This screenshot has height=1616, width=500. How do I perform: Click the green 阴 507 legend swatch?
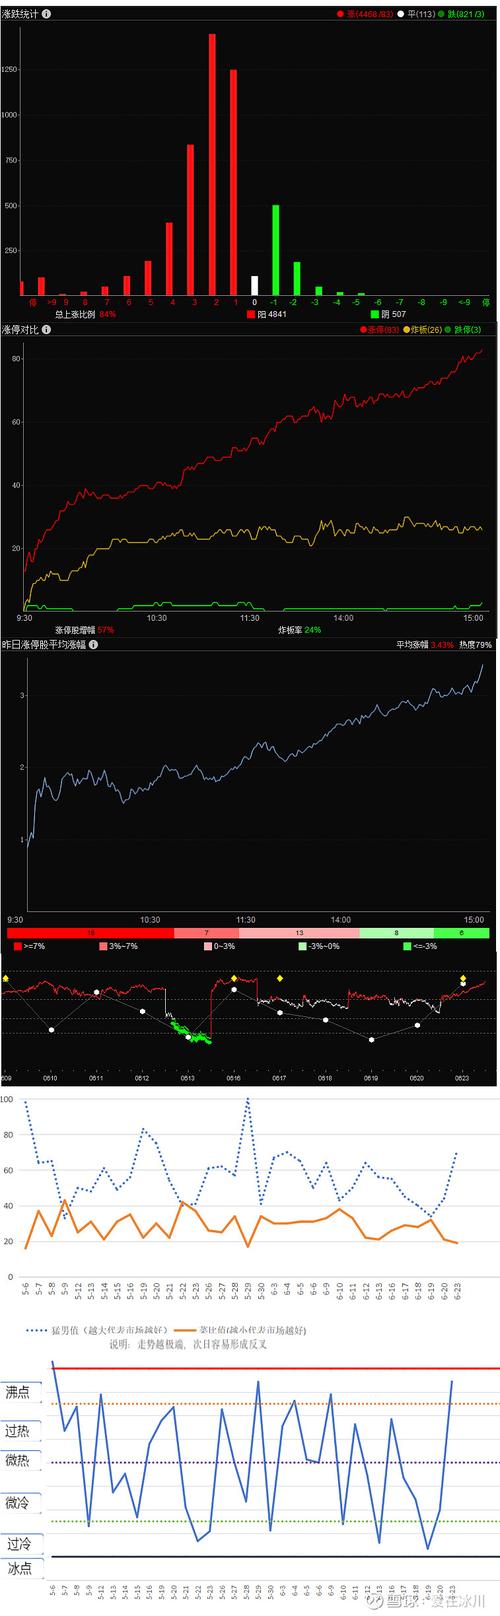tap(373, 314)
